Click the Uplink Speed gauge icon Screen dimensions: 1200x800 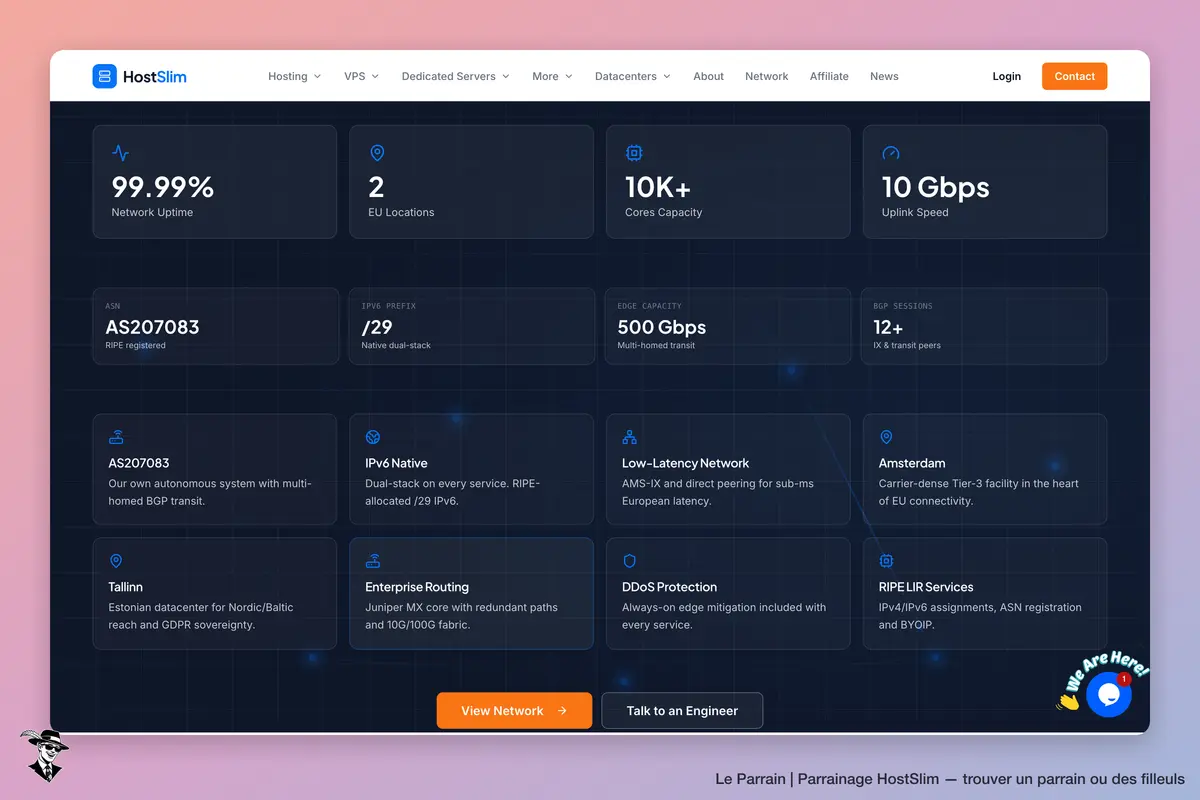coord(891,153)
